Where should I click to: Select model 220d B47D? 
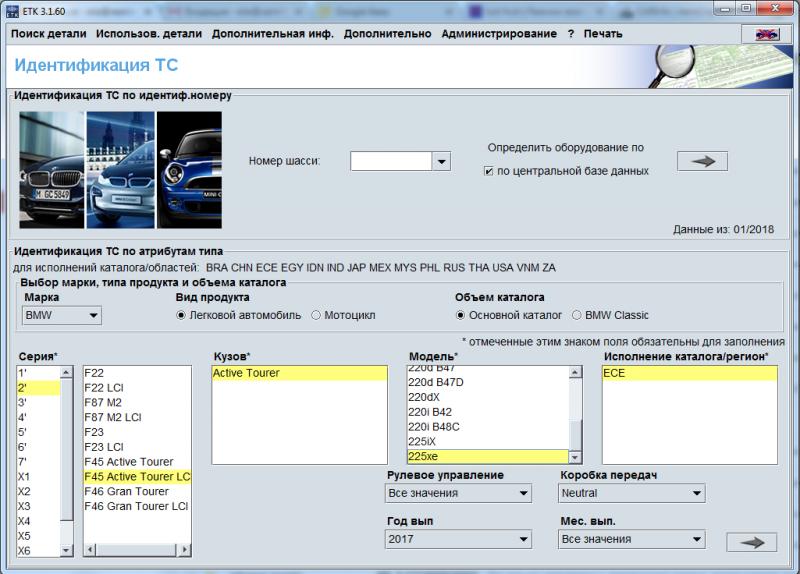point(488,382)
